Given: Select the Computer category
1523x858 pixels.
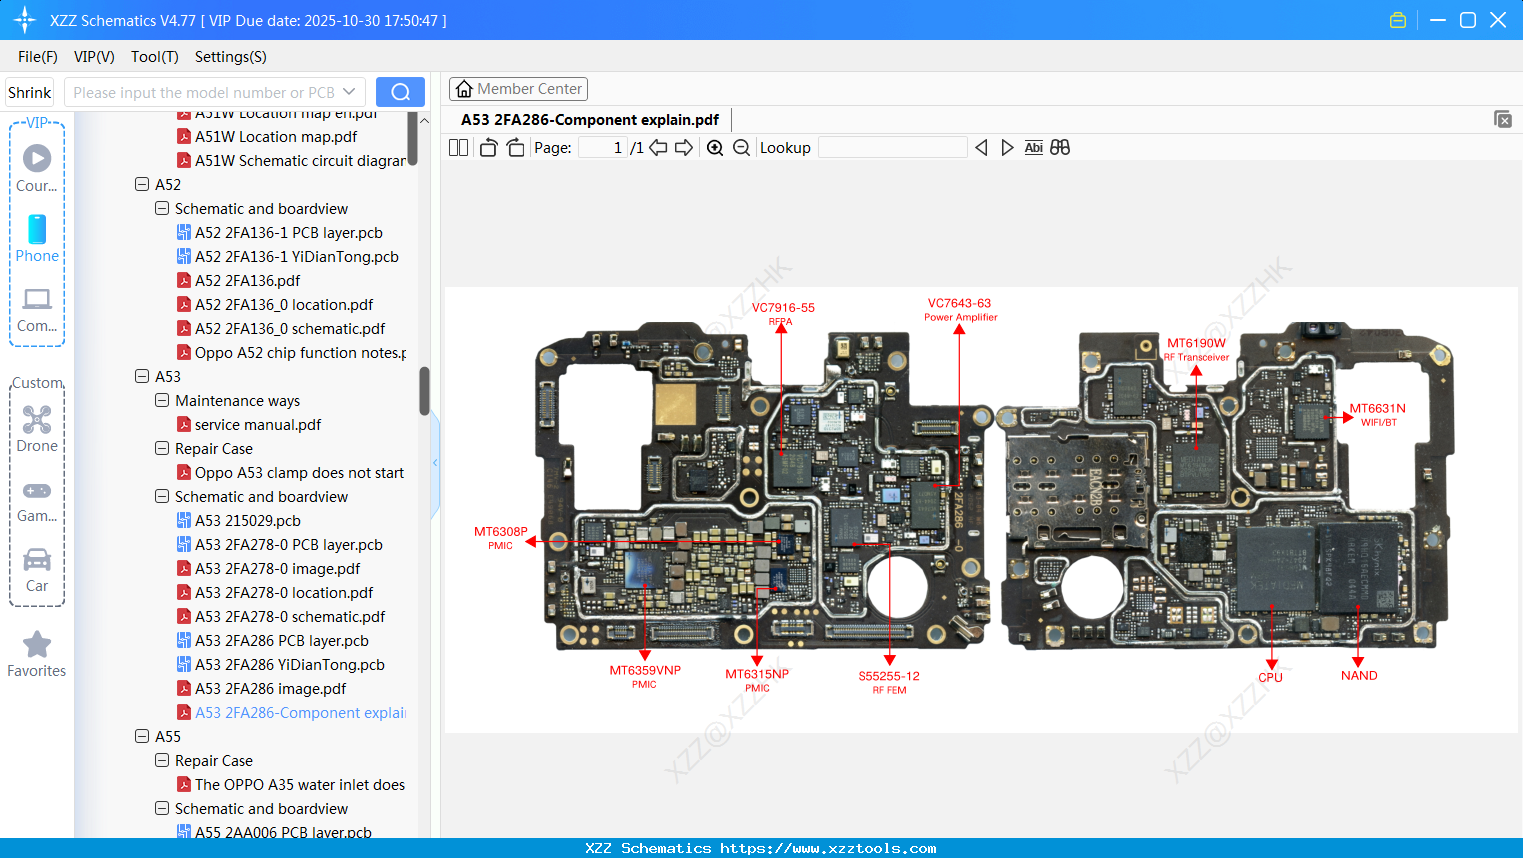Looking at the screenshot, I should click(x=37, y=310).
